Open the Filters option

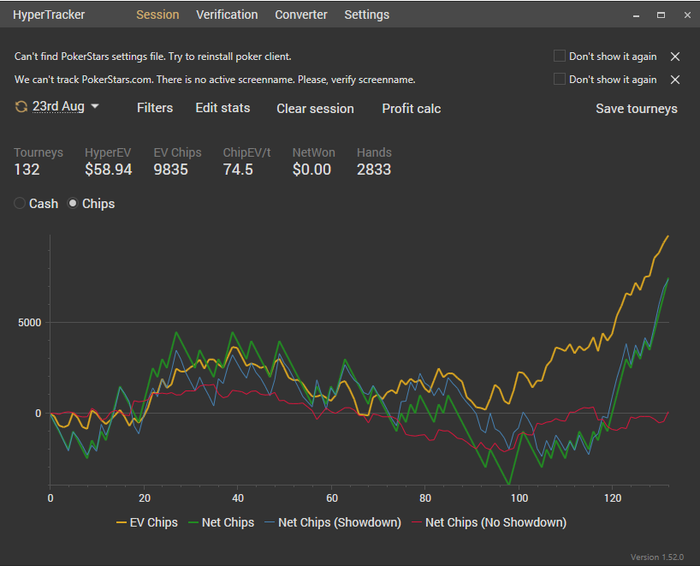click(x=155, y=108)
